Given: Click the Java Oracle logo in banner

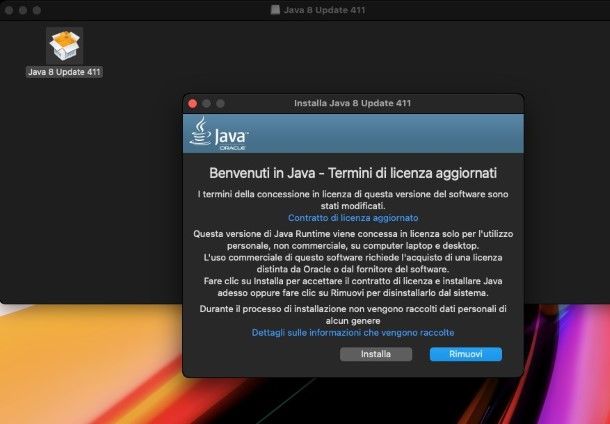Looking at the screenshot, I should point(219,134).
